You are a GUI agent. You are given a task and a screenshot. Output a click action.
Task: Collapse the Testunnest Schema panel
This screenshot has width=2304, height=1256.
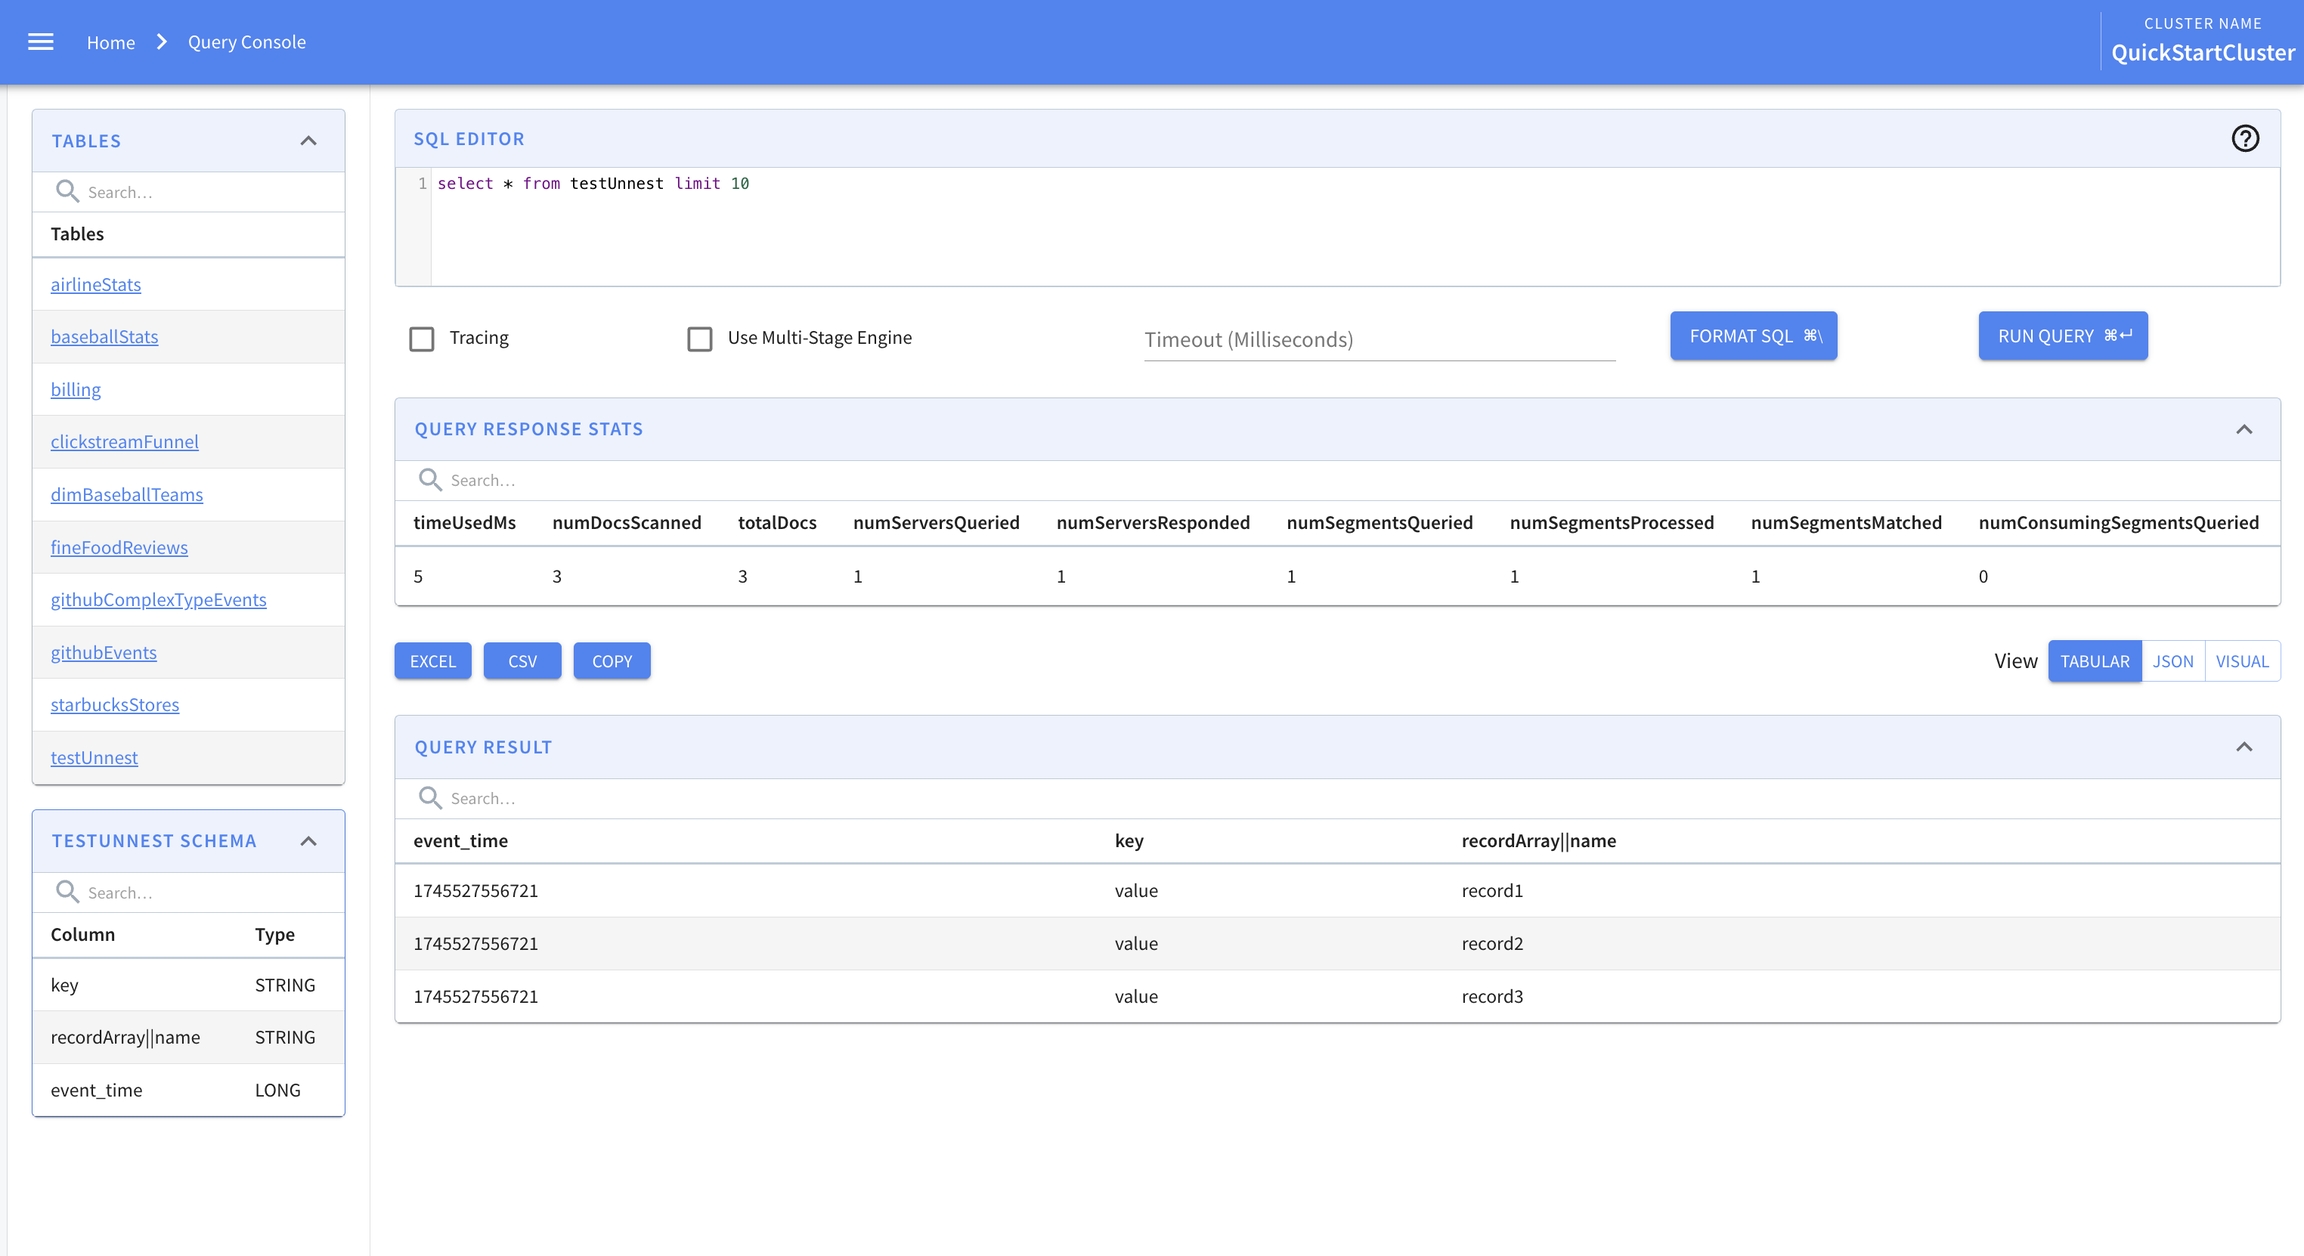[308, 841]
